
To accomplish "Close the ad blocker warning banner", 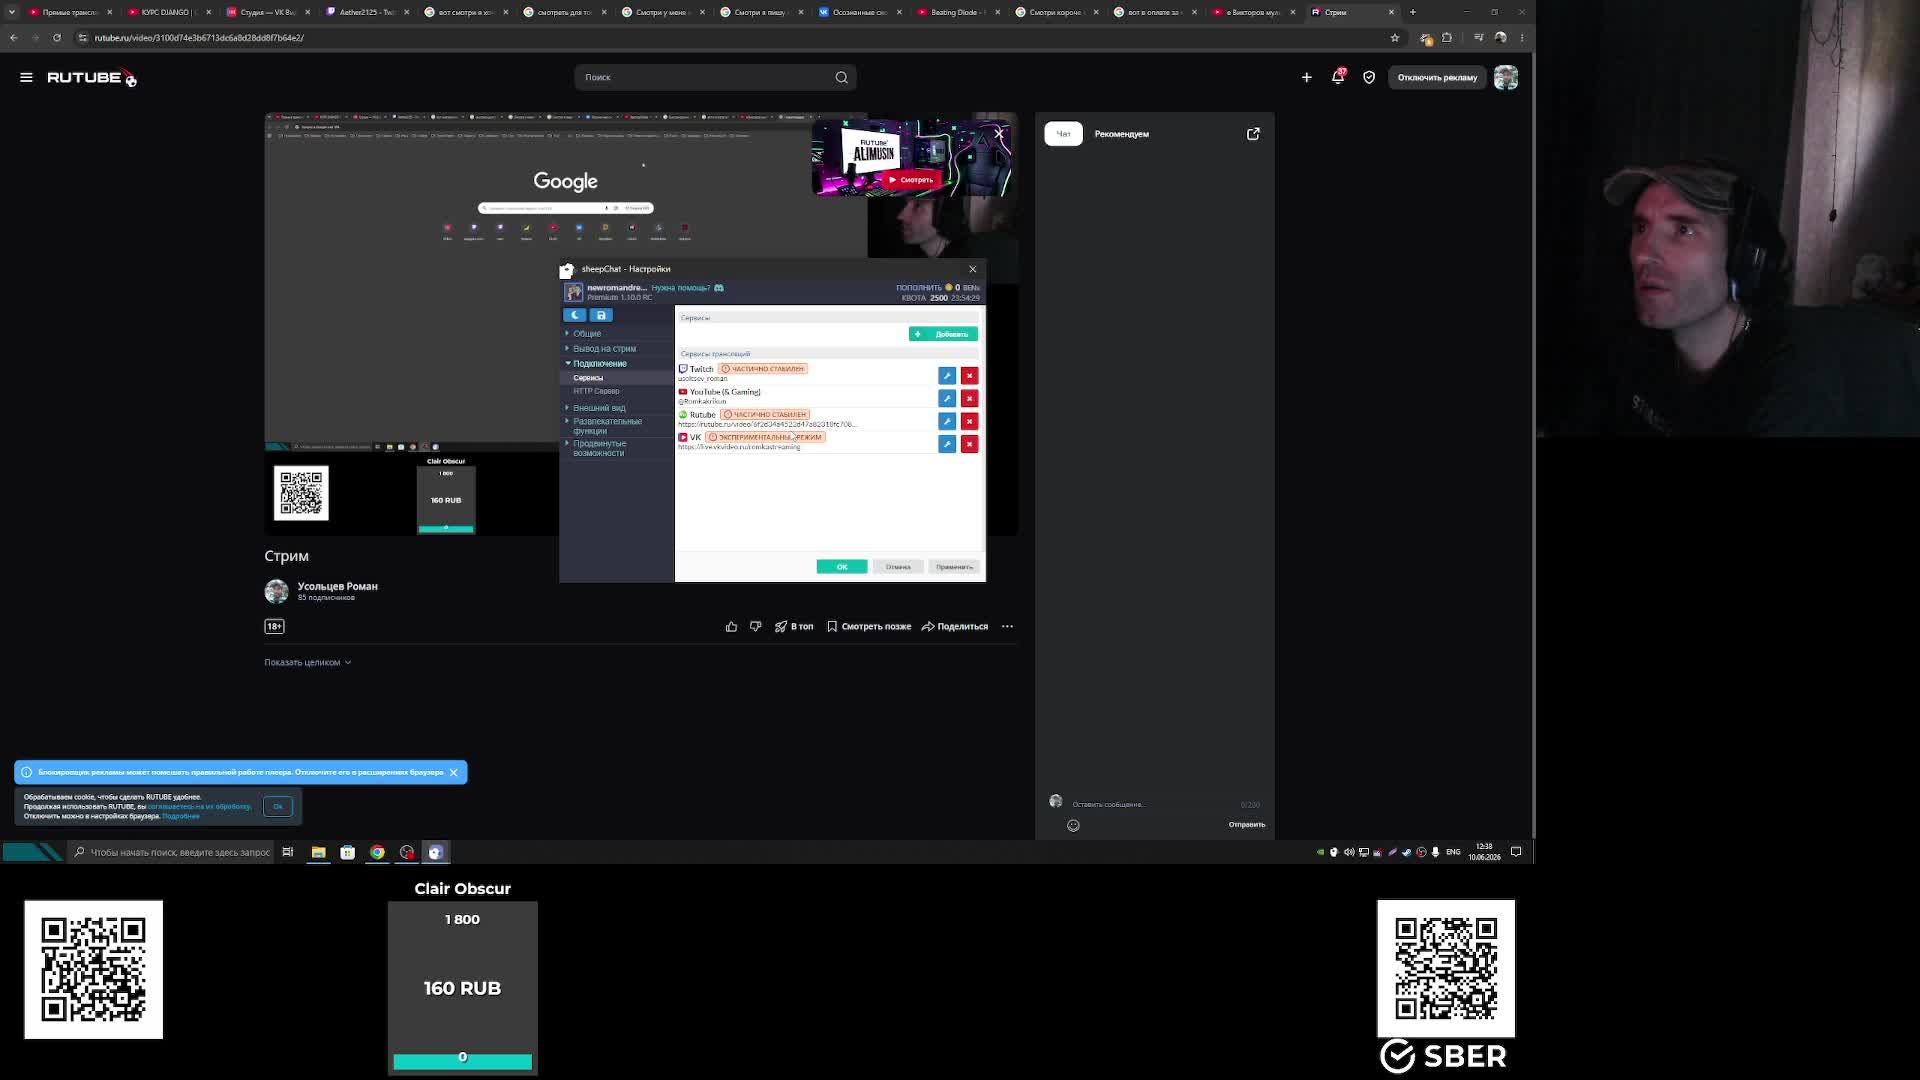I will point(453,772).
